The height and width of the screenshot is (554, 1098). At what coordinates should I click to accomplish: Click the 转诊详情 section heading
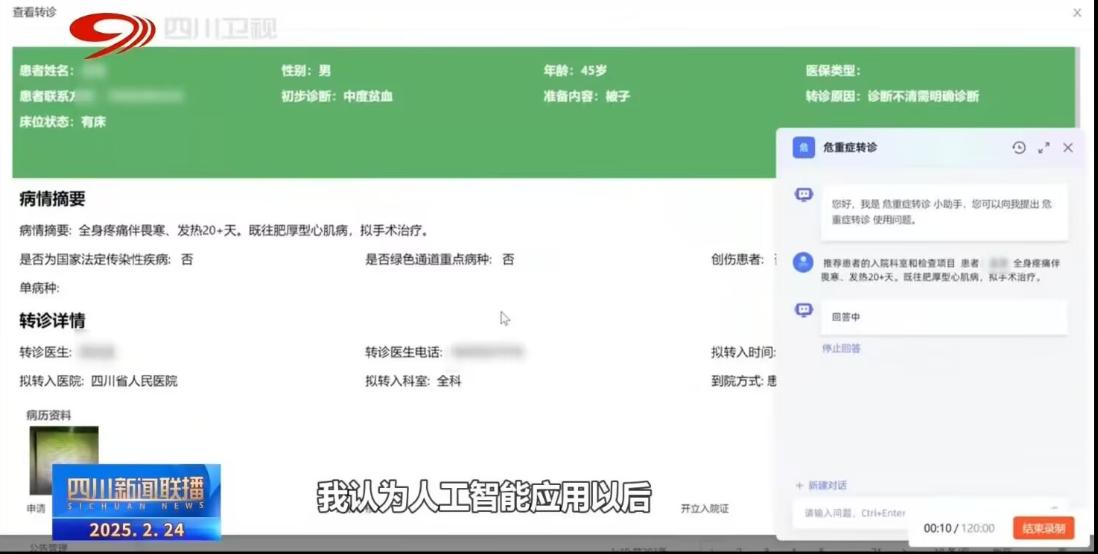click(52, 321)
